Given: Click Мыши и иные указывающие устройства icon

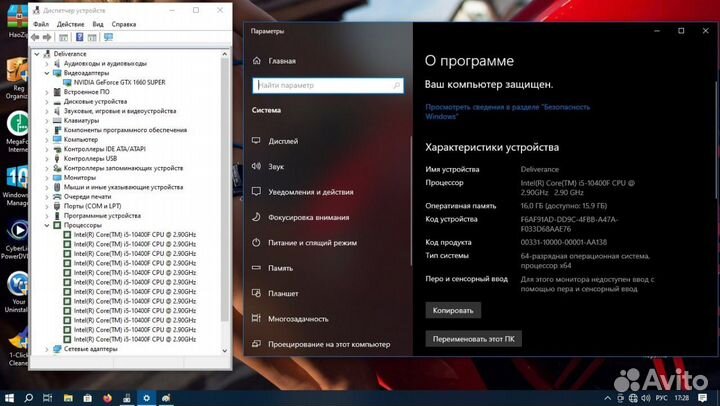Looking at the screenshot, I should 57,187.
